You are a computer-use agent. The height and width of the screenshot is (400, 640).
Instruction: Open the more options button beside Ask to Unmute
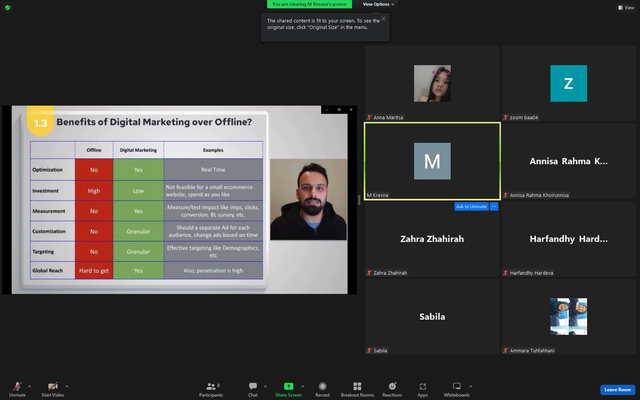click(494, 207)
